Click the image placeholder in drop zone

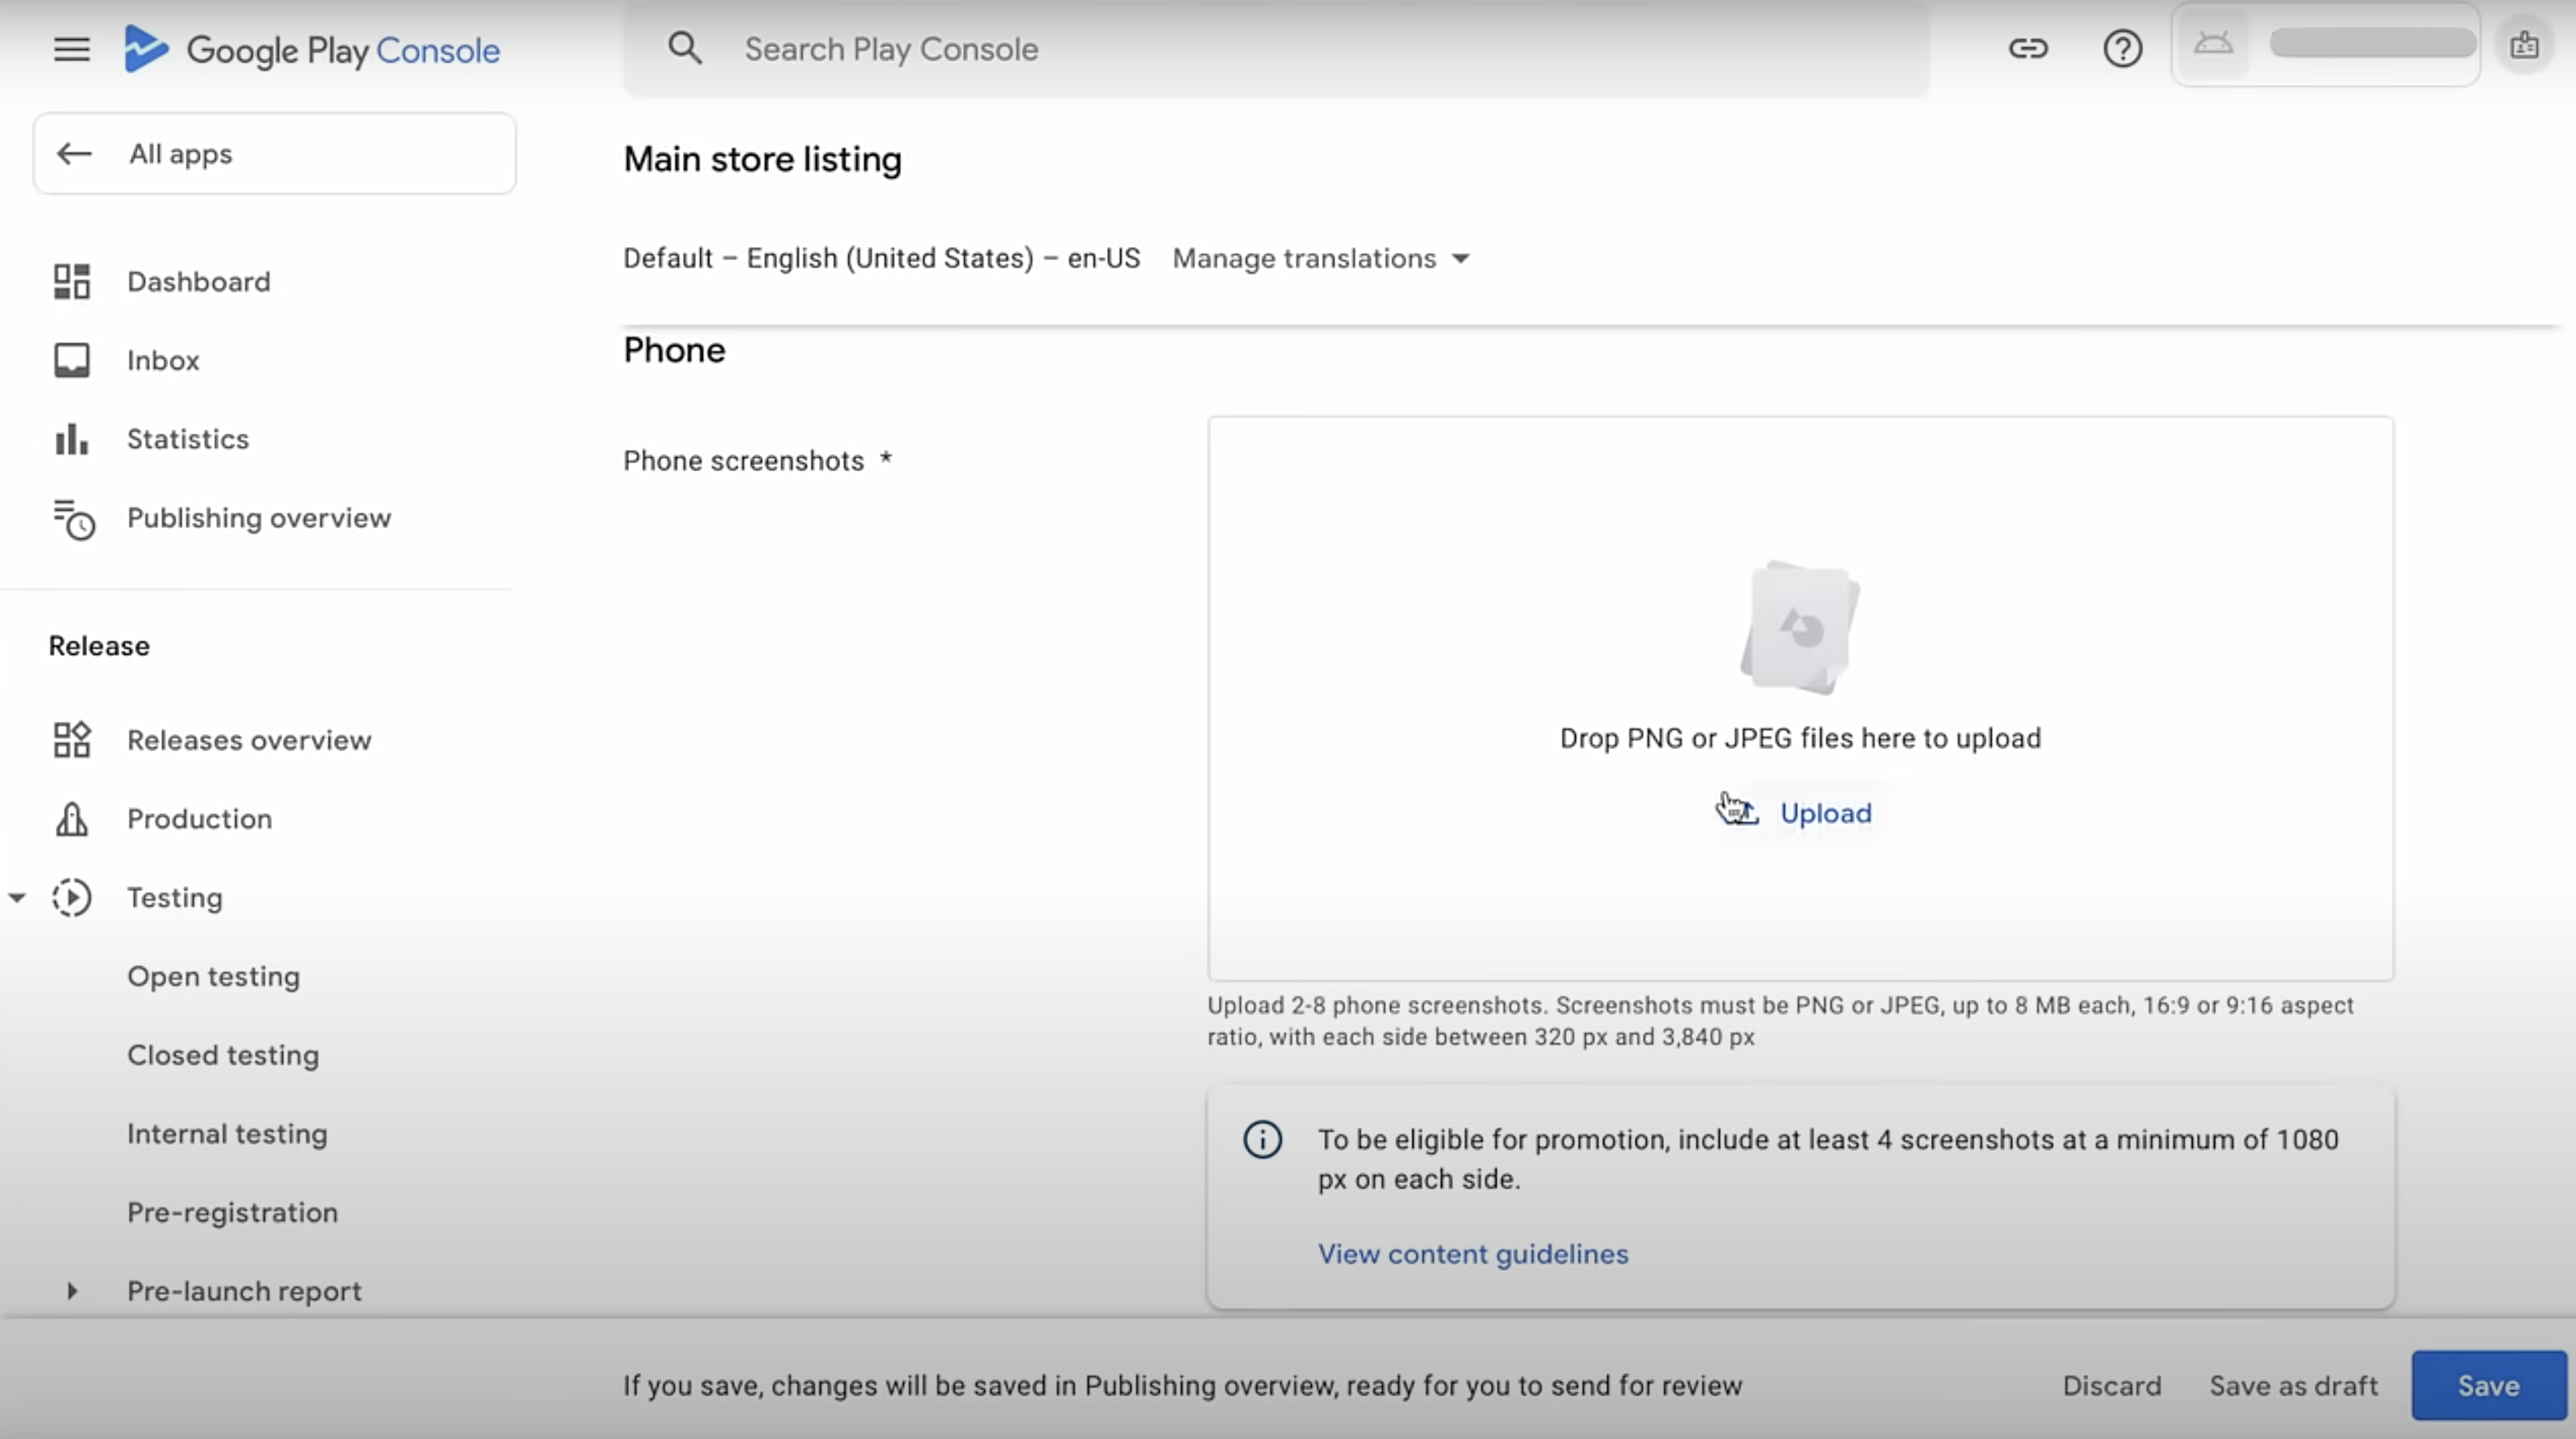point(1800,627)
